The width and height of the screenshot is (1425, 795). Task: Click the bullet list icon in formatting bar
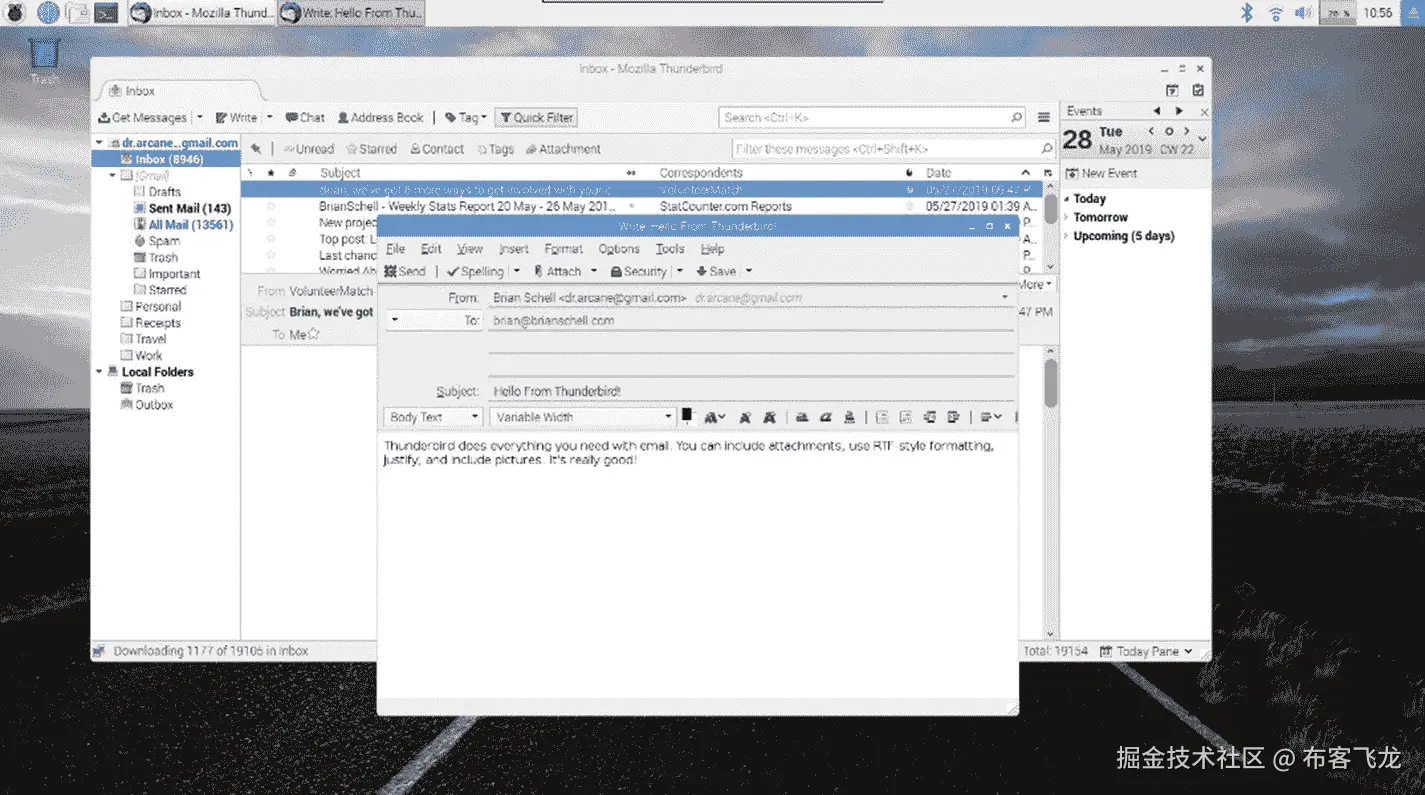[x=881, y=417]
